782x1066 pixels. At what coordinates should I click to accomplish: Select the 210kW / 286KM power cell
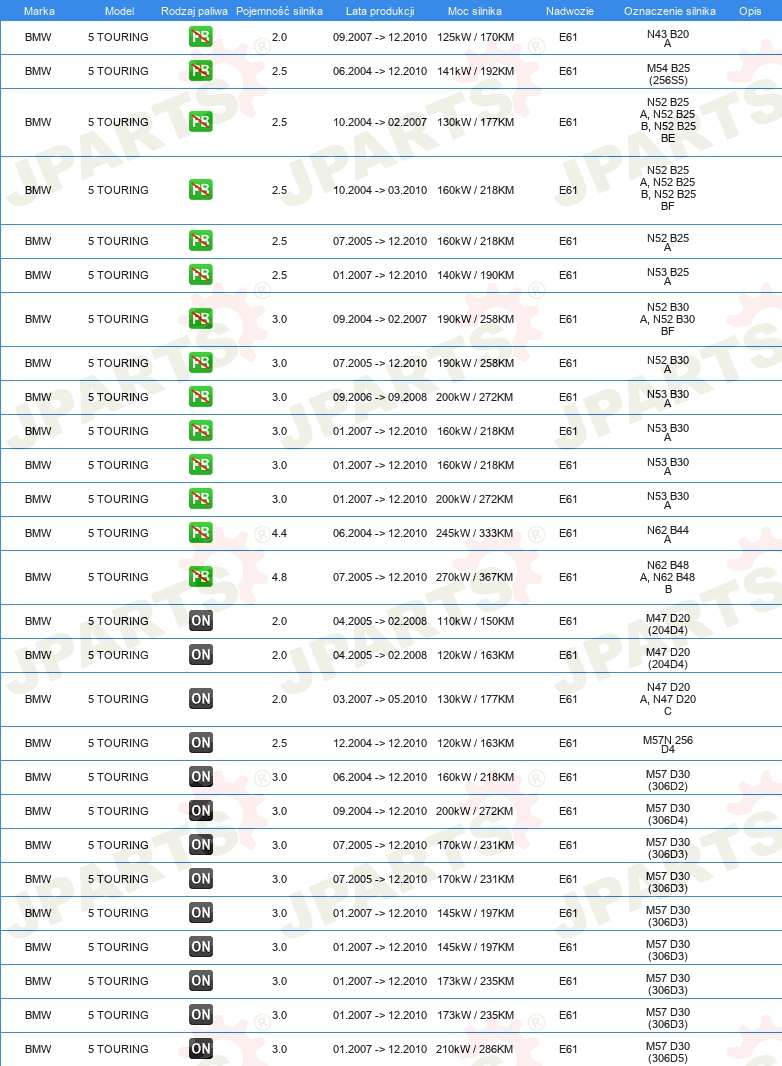(475, 1049)
